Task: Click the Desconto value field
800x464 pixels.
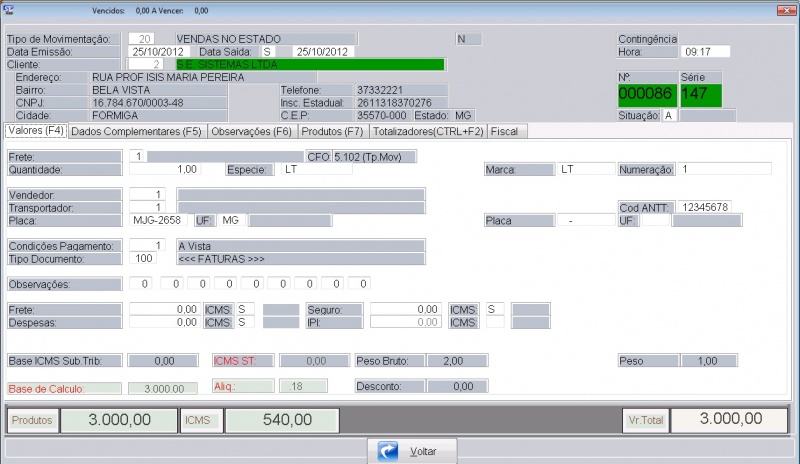Action: click(452, 386)
